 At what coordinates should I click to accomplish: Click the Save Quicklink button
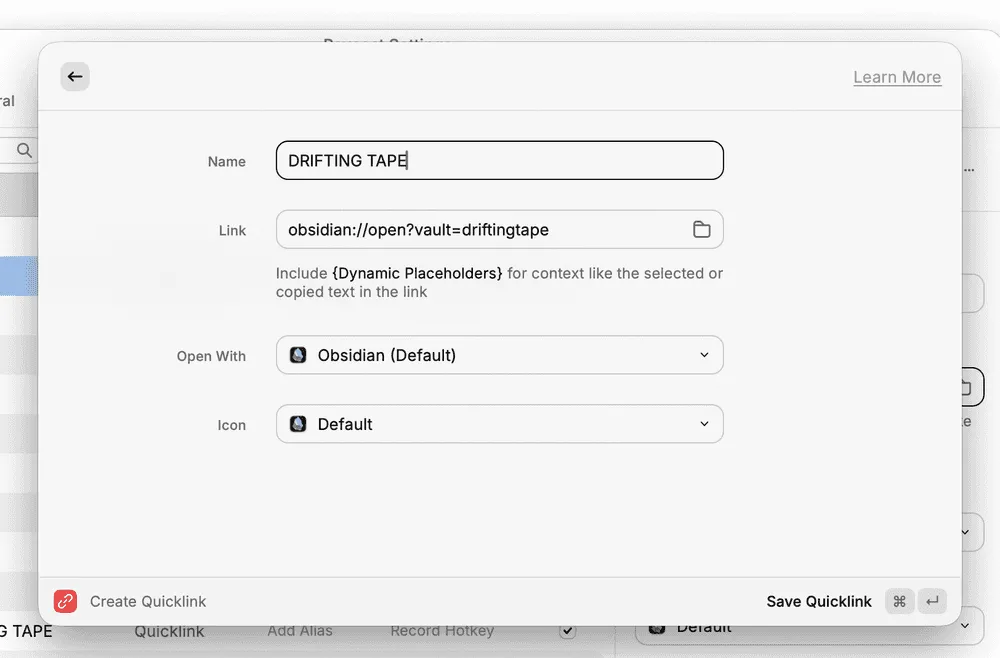(818, 601)
